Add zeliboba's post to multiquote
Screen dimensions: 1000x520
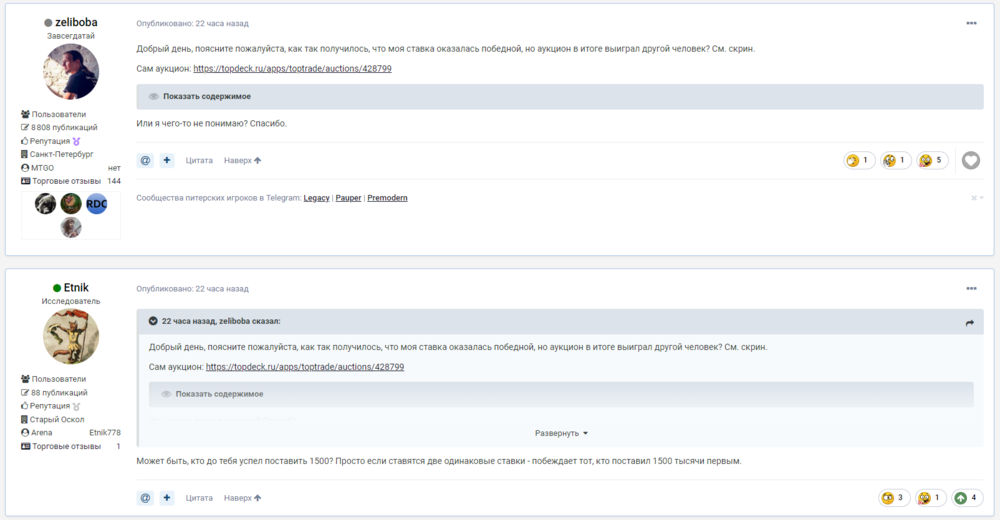pos(166,160)
